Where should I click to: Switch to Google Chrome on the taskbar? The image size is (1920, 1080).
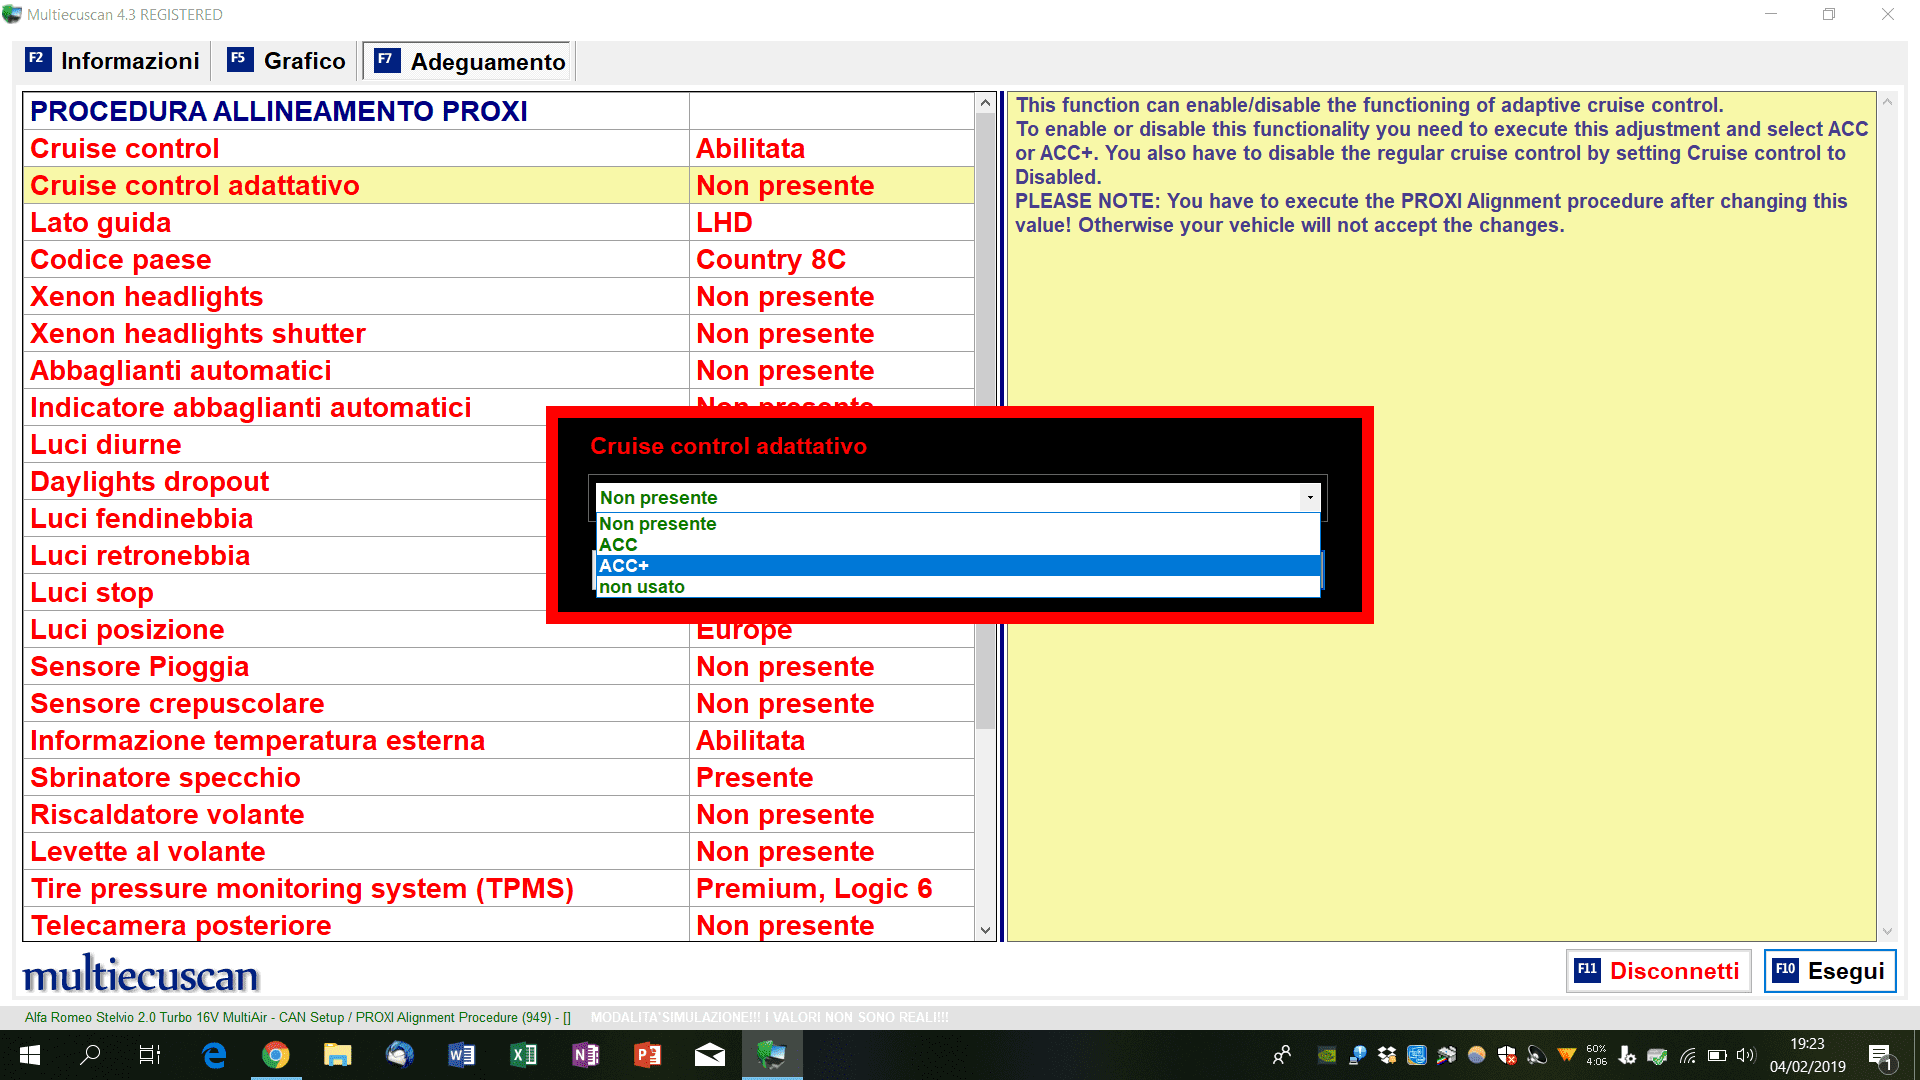pyautogui.click(x=276, y=1055)
